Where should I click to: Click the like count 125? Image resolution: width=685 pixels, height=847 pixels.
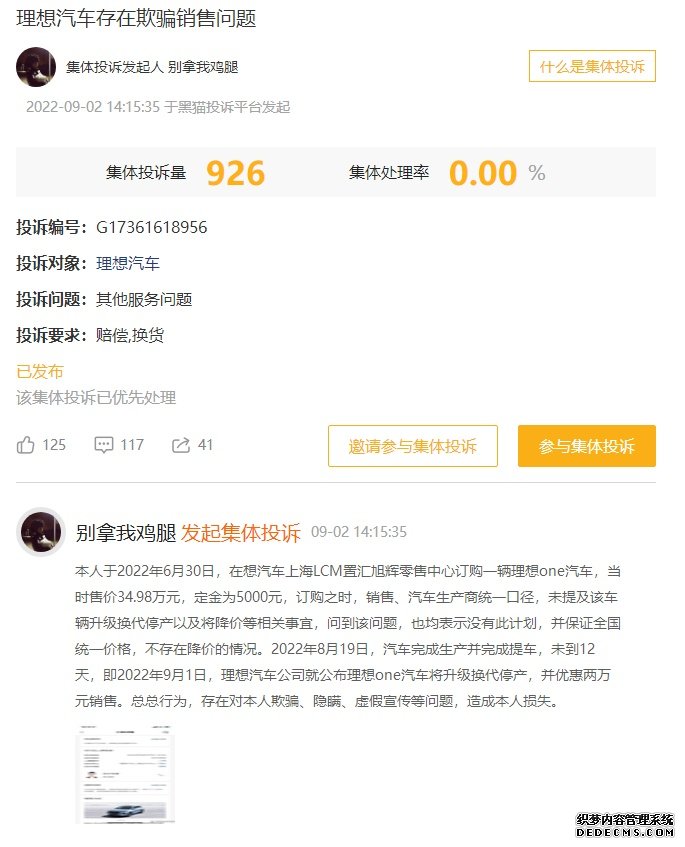[x=54, y=445]
